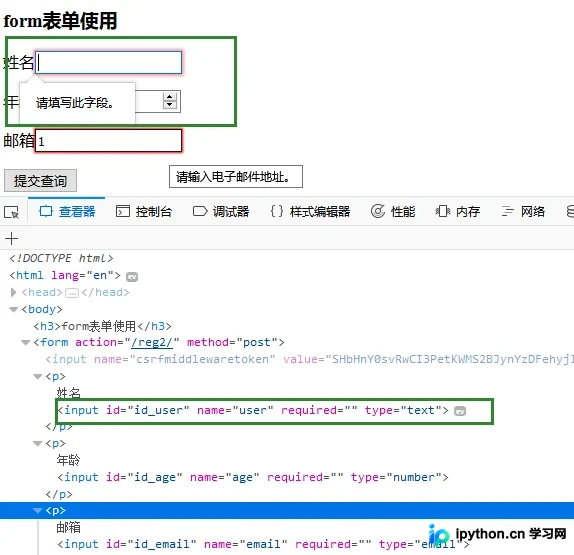This screenshot has height=555, width=574.
Task: Click into the 邮箱 email input field
Action: coord(108,141)
